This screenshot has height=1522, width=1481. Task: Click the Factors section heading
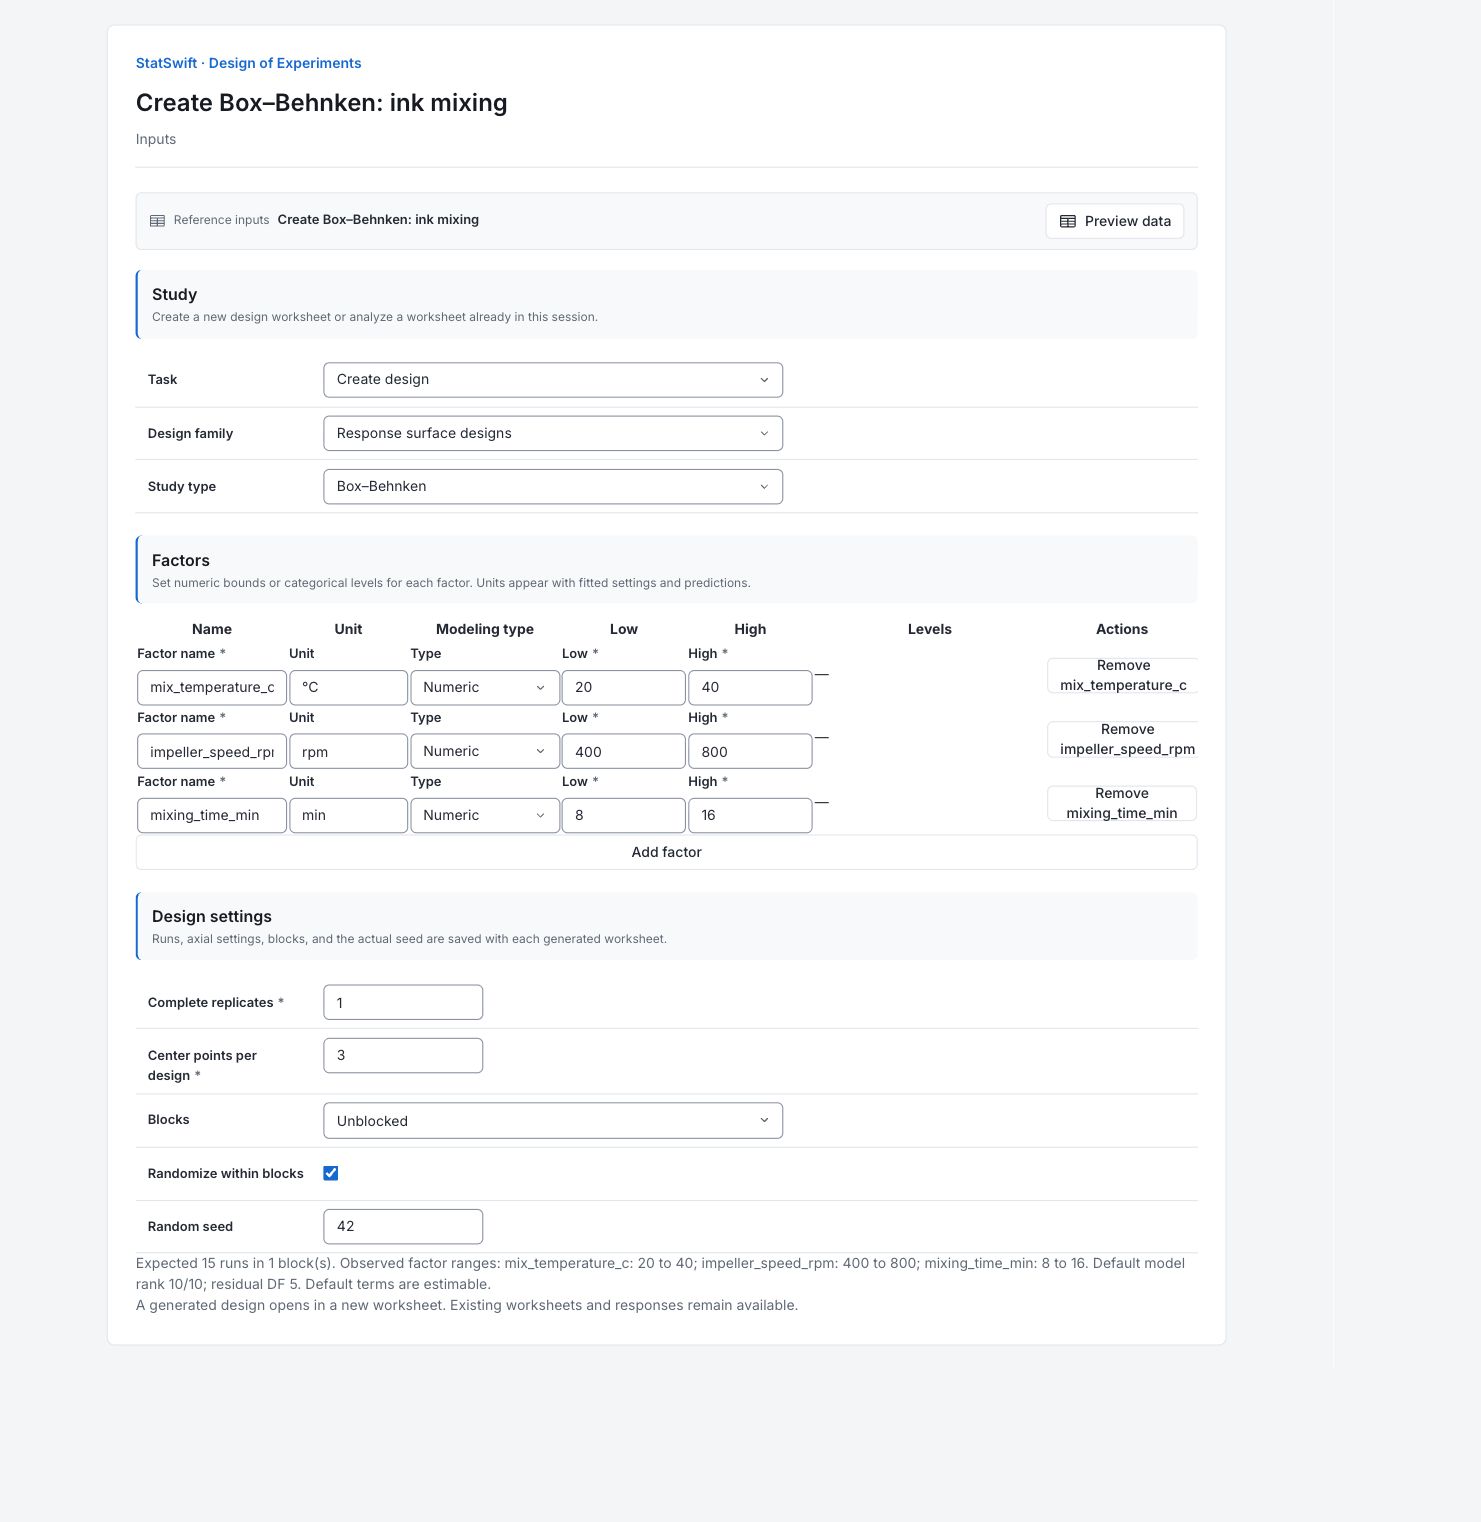click(181, 560)
